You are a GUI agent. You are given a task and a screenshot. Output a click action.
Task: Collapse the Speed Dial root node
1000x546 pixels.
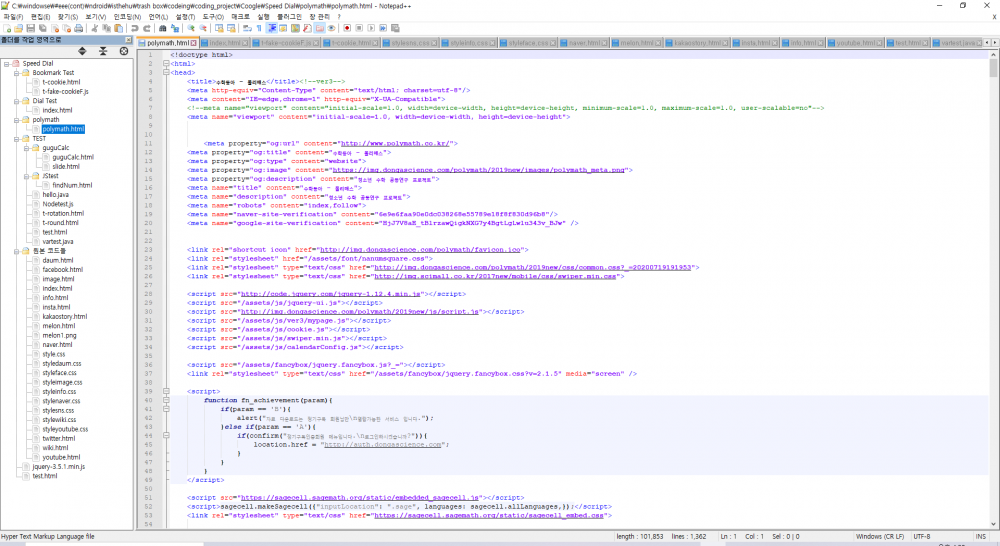click(x=6, y=64)
